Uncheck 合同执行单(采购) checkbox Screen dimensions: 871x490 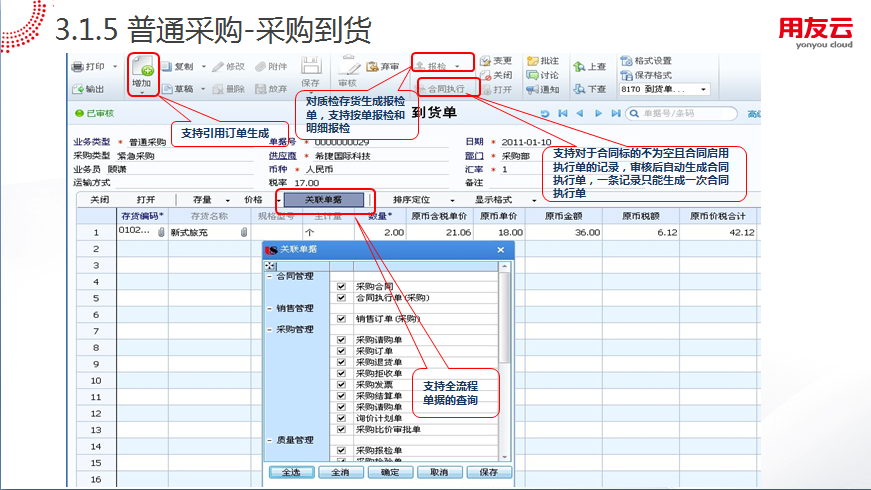point(341,298)
